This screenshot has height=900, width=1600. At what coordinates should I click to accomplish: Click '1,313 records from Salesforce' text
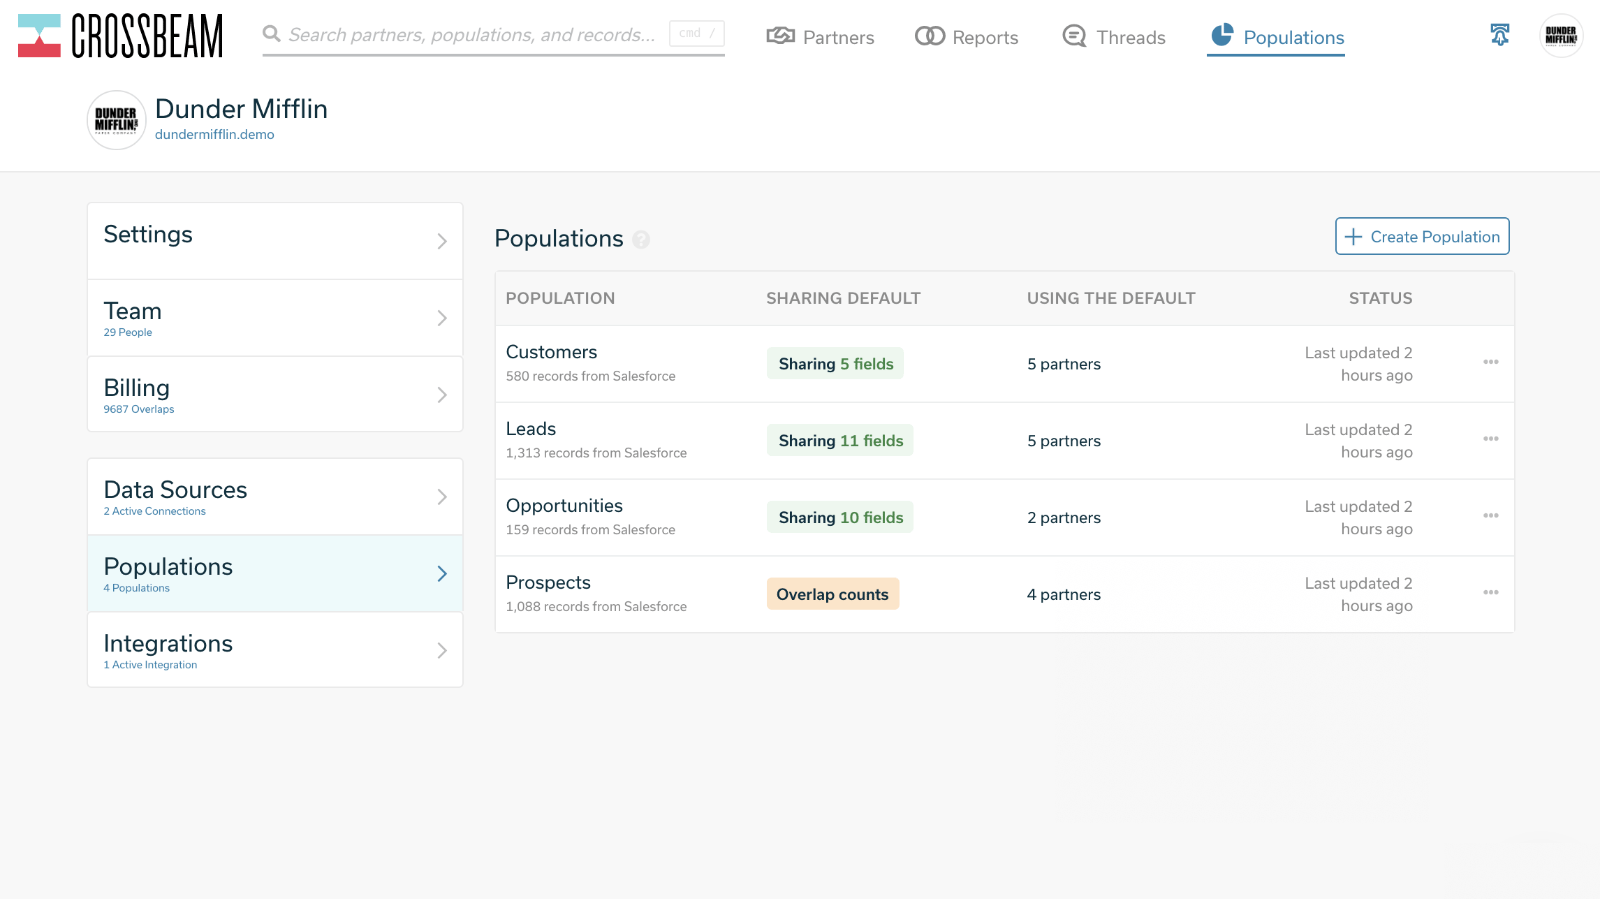[596, 454]
